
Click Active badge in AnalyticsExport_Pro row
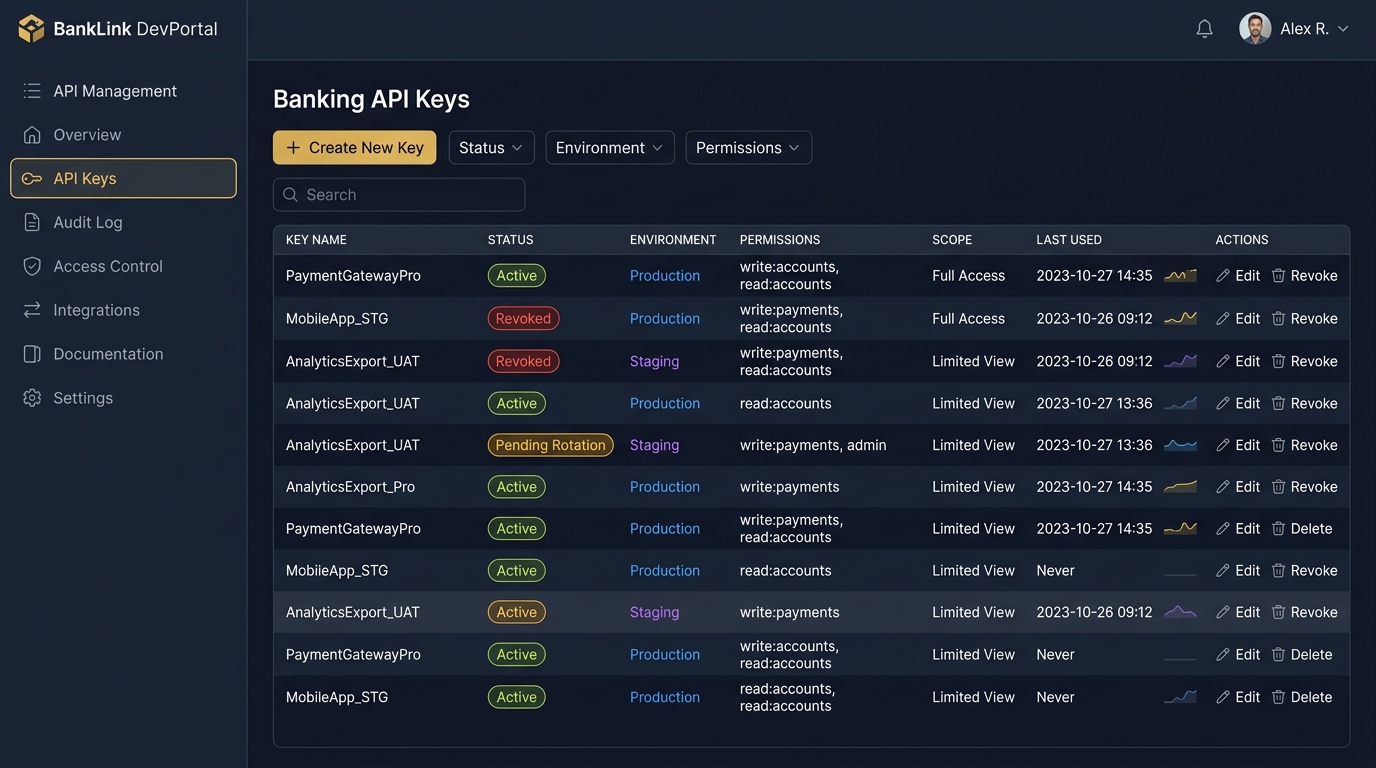click(516, 487)
